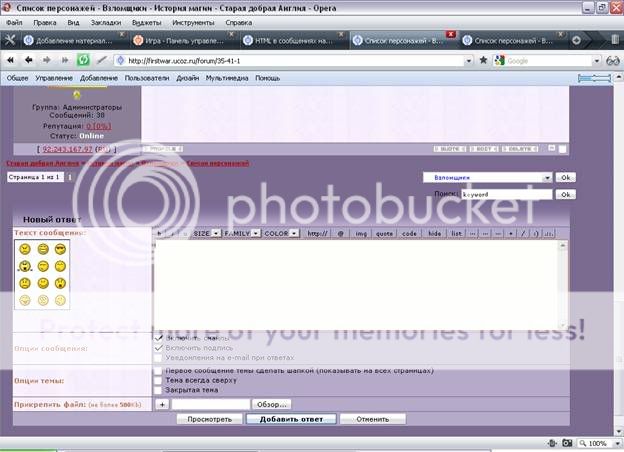This screenshot has height=452, width=624.
Task: Click the http:// link insert button
Action: point(318,233)
